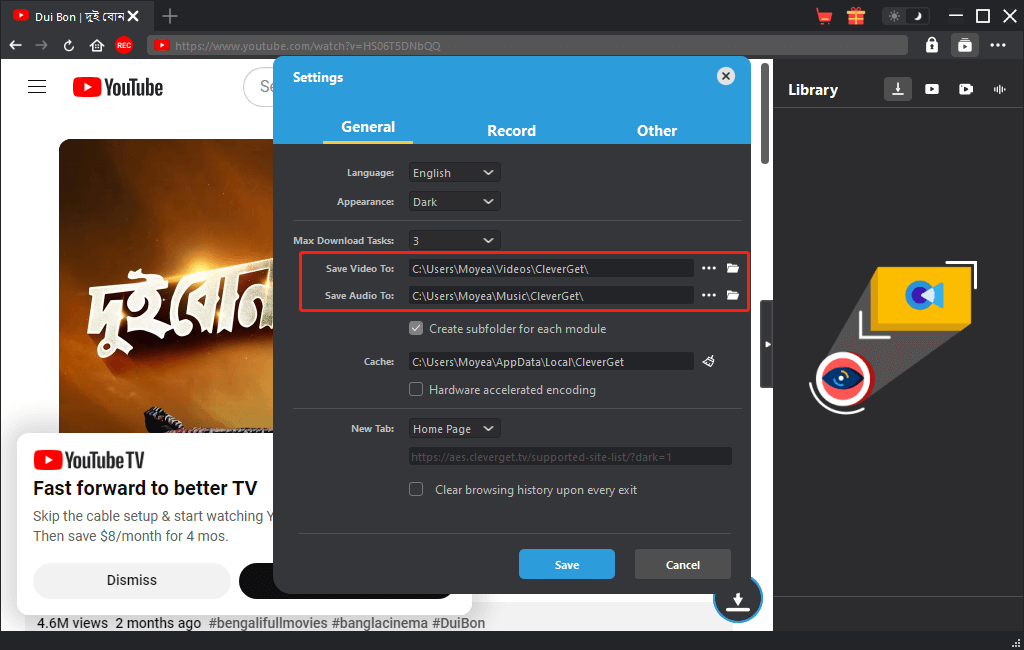Click the padlock icon in toolbar

tap(932, 45)
